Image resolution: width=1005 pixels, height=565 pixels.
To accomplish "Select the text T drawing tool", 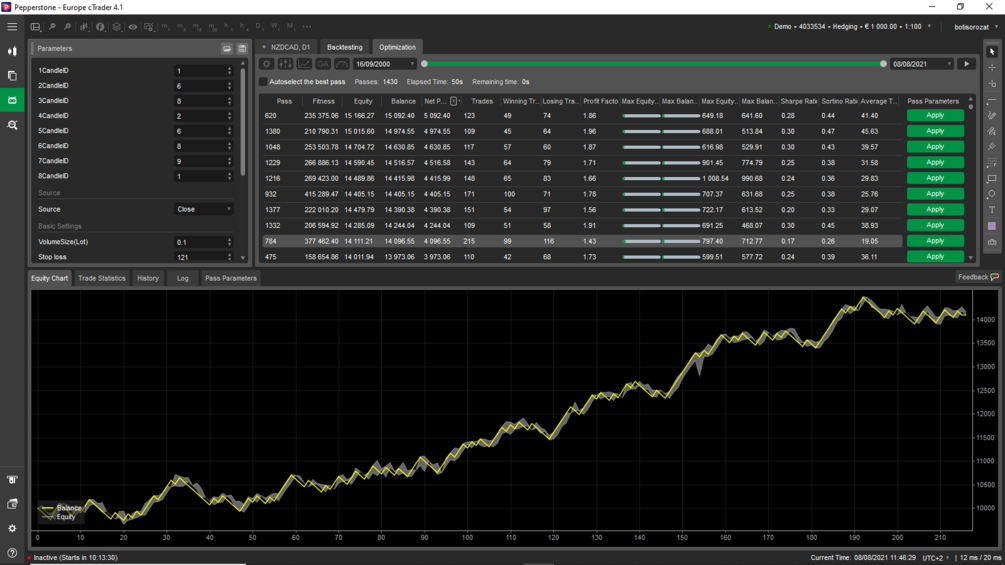I will point(992,210).
